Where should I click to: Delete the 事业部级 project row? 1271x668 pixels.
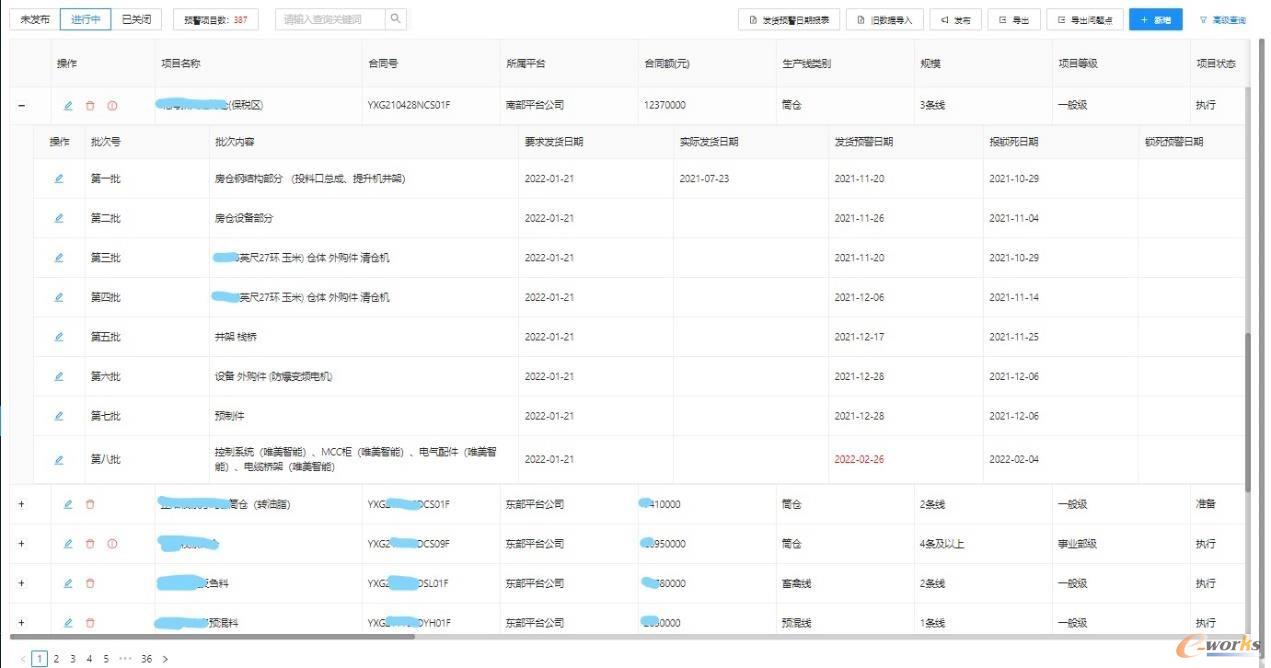tap(90, 544)
